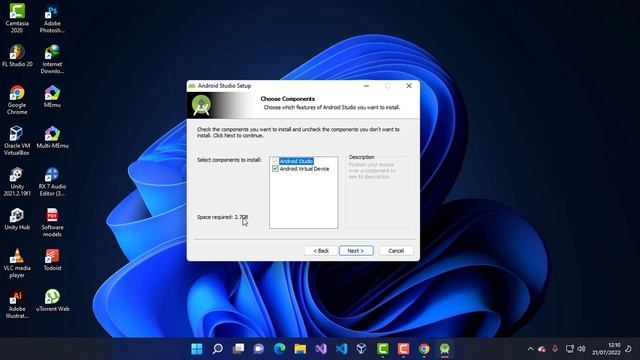Image resolution: width=640 pixels, height=360 pixels.
Task: Select the Android Virtual Device label
Action: [304, 169]
